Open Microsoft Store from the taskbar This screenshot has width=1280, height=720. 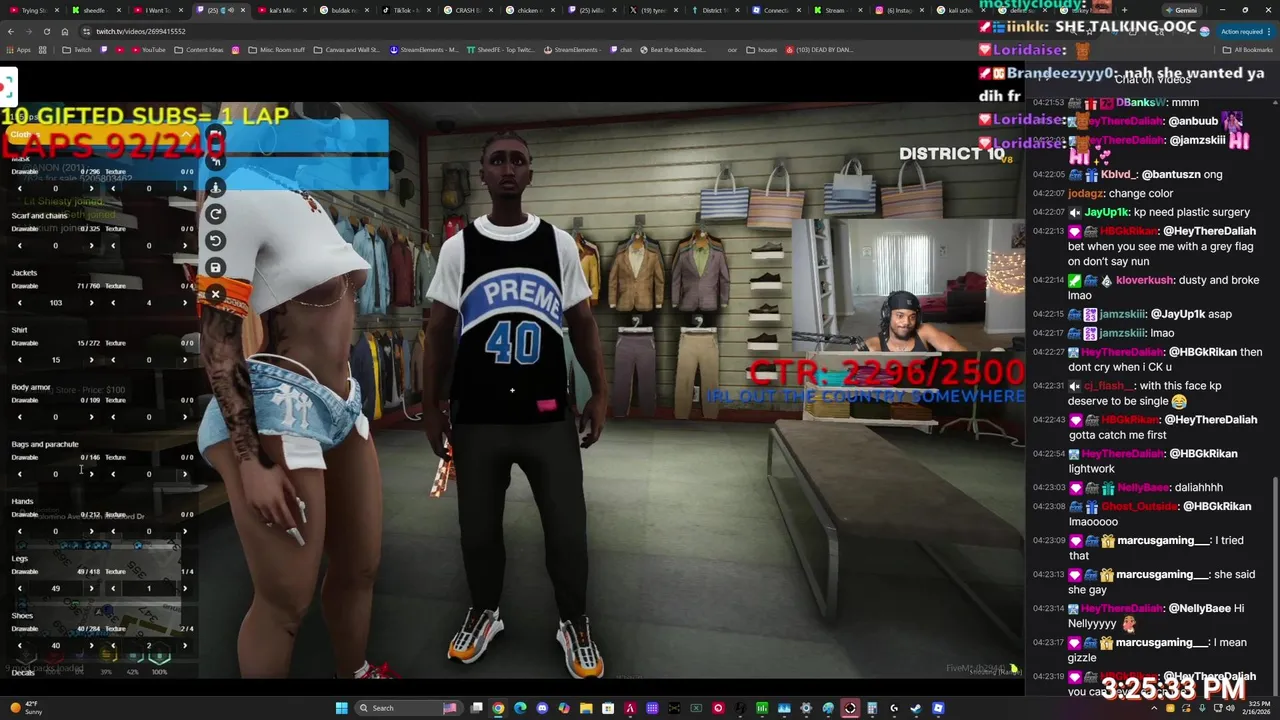pyautogui.click(x=608, y=708)
